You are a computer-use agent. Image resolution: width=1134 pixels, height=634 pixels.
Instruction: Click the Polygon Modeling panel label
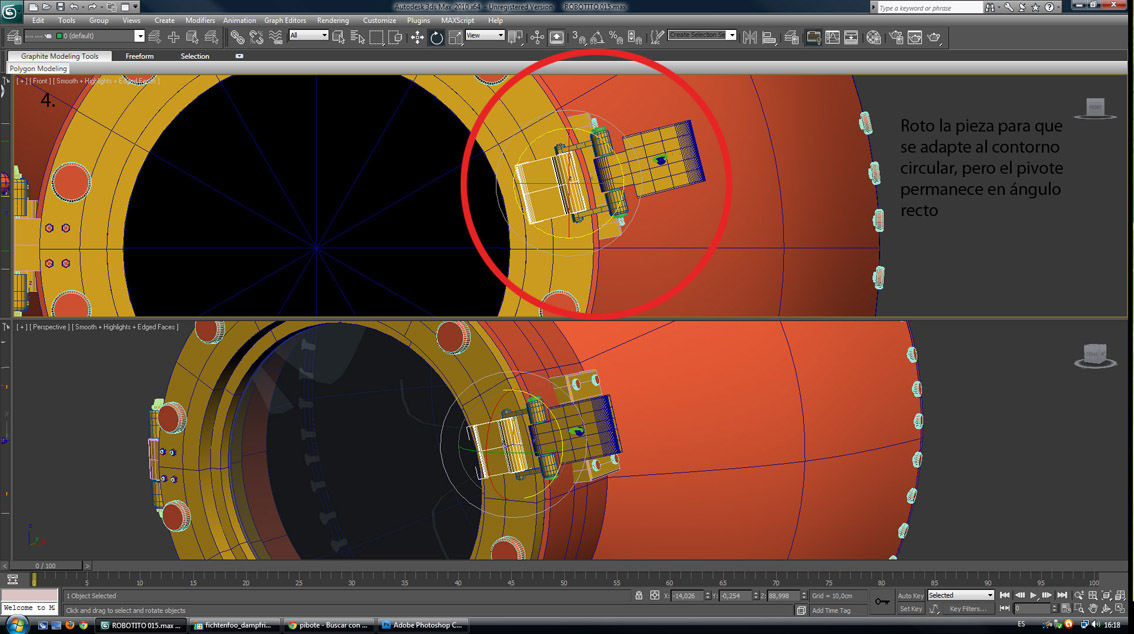coord(38,68)
